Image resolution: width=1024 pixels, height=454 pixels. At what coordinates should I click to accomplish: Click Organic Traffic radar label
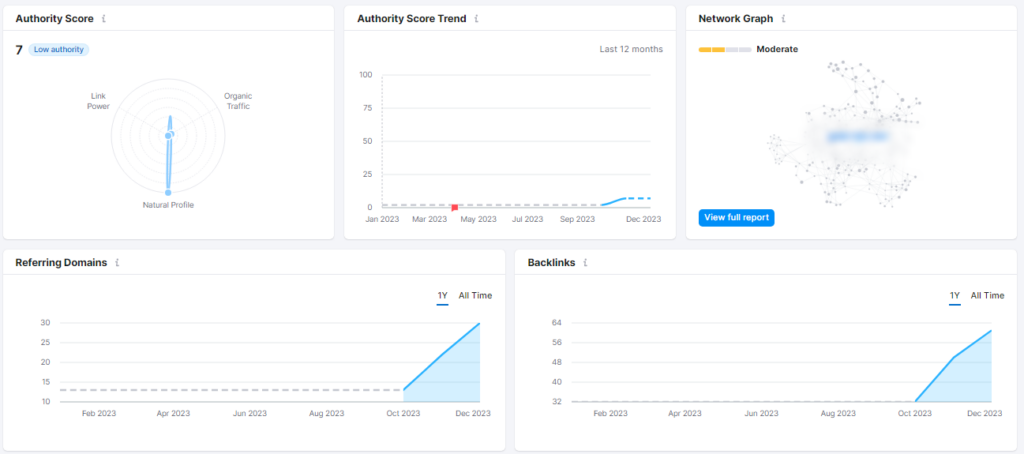(238, 101)
